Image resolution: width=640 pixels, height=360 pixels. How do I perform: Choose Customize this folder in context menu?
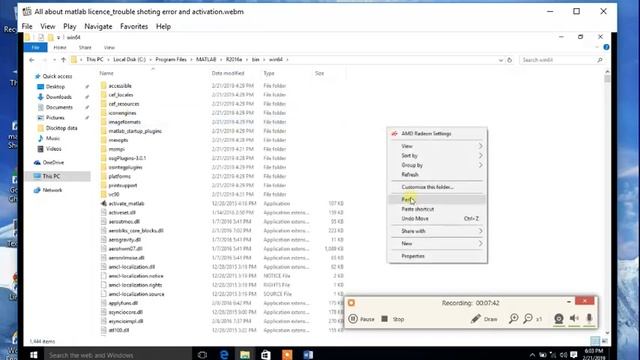[437, 187]
